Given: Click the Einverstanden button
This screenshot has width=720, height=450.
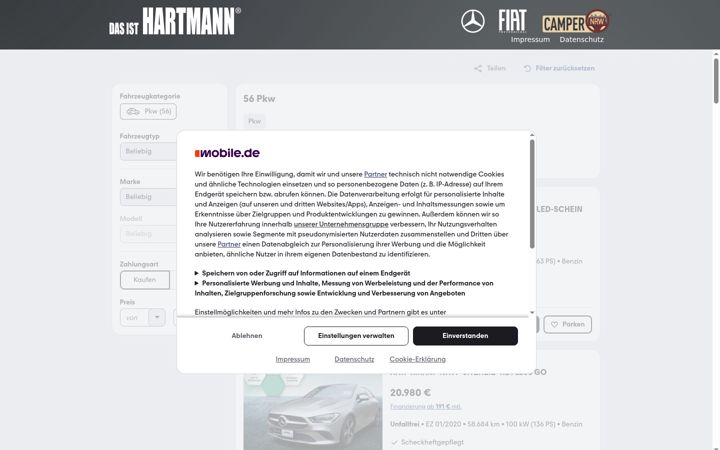Looking at the screenshot, I should 465,336.
